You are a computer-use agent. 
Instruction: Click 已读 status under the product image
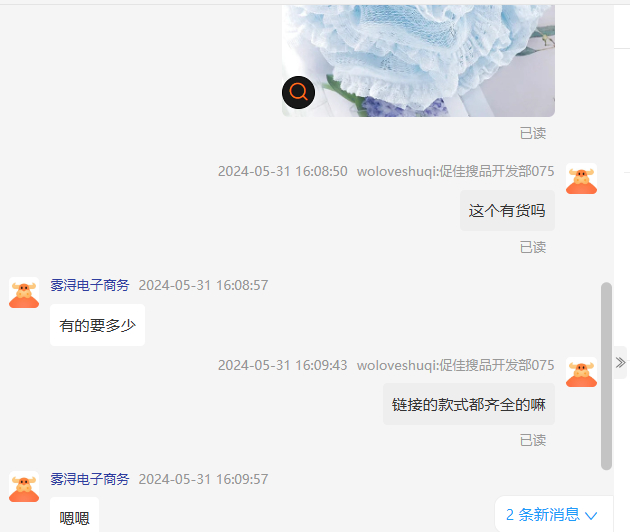(533, 133)
